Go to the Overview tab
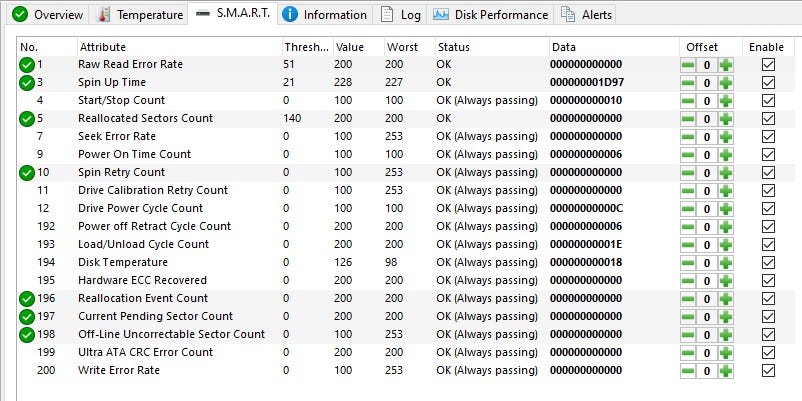Viewport: 802px width, 401px height. pos(48,15)
